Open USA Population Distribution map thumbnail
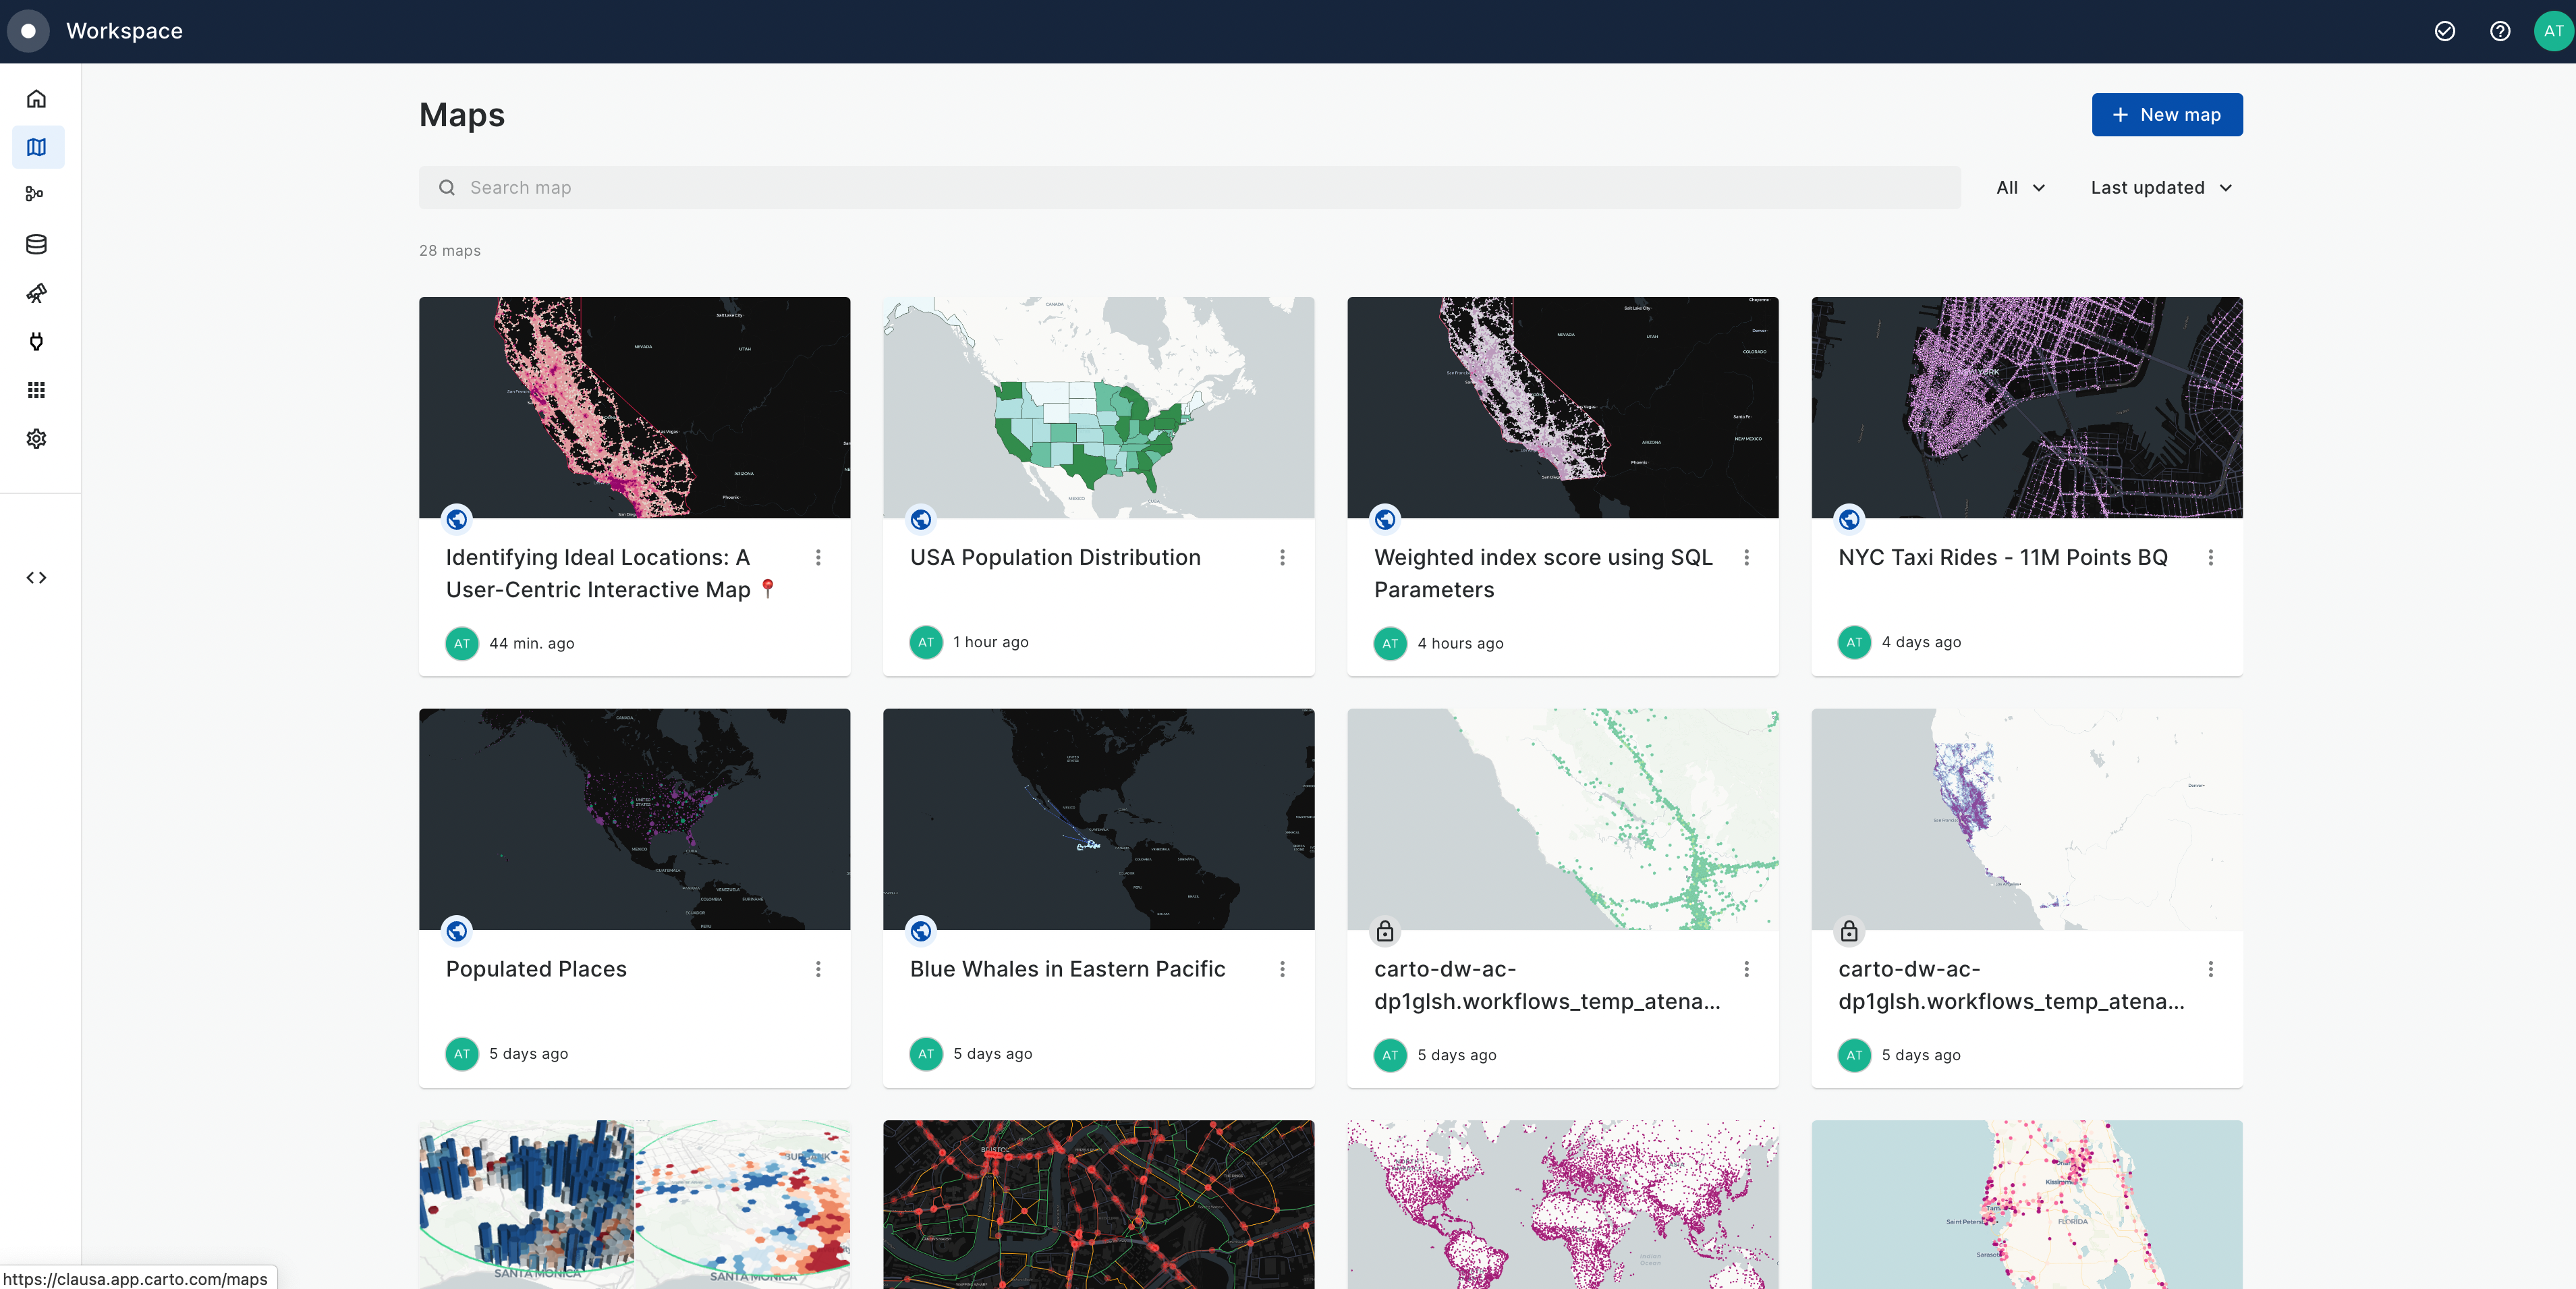The height and width of the screenshot is (1289, 2576). coord(1098,407)
